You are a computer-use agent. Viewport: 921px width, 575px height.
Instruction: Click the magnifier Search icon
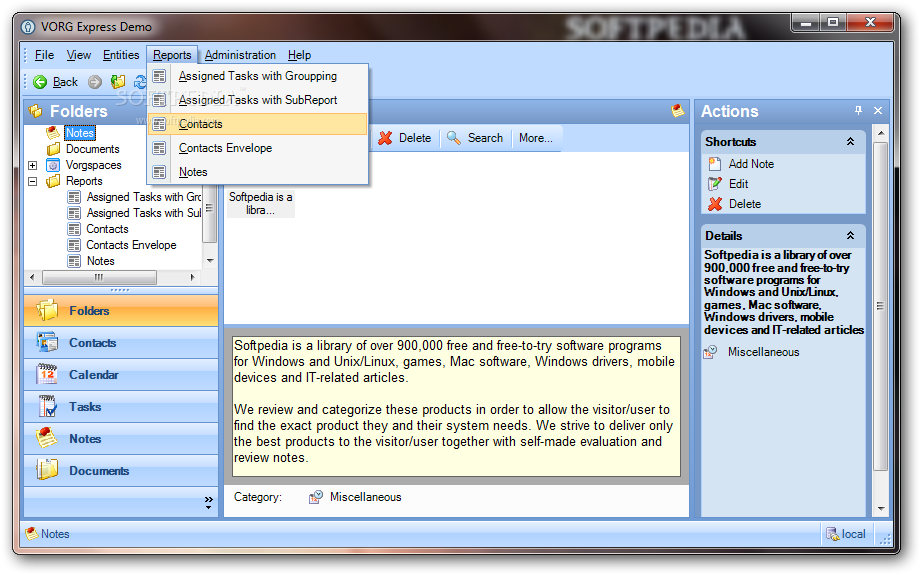[x=453, y=138]
